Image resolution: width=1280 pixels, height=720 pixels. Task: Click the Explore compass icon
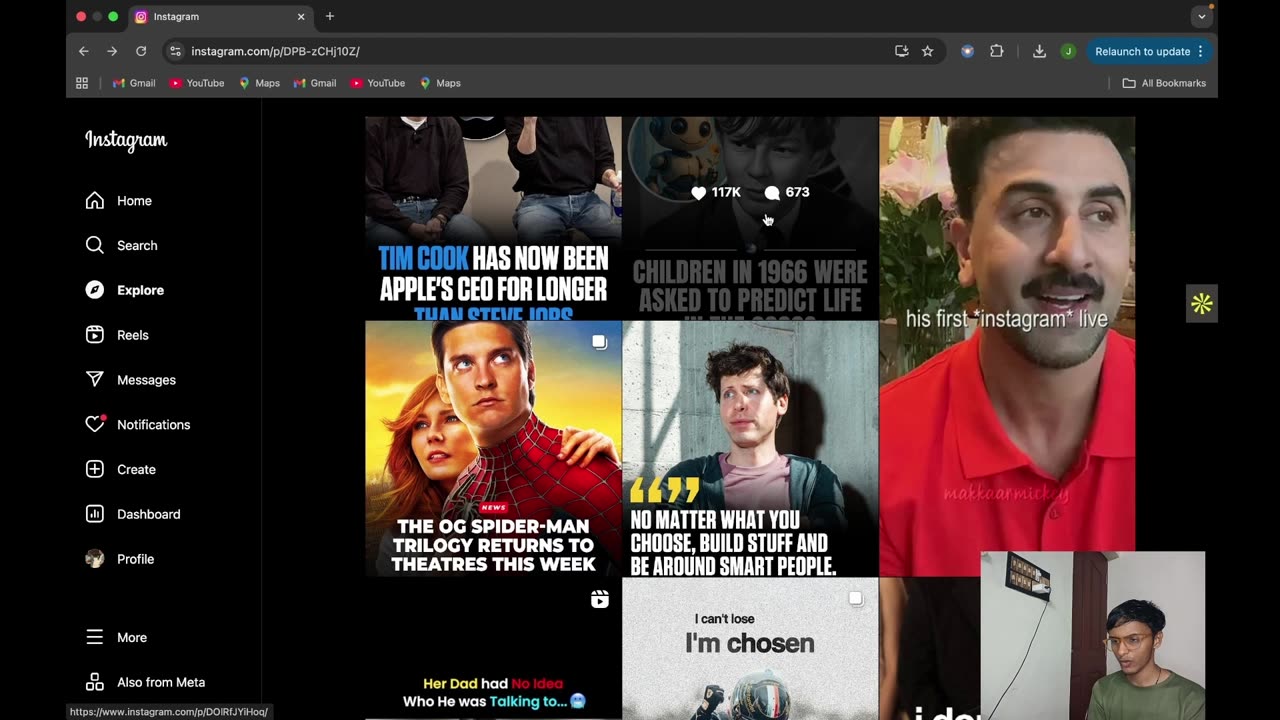[95, 290]
